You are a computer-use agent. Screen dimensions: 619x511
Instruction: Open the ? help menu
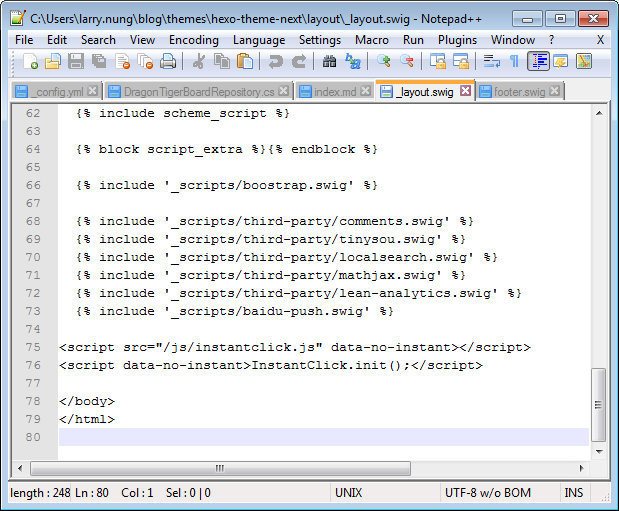click(551, 40)
